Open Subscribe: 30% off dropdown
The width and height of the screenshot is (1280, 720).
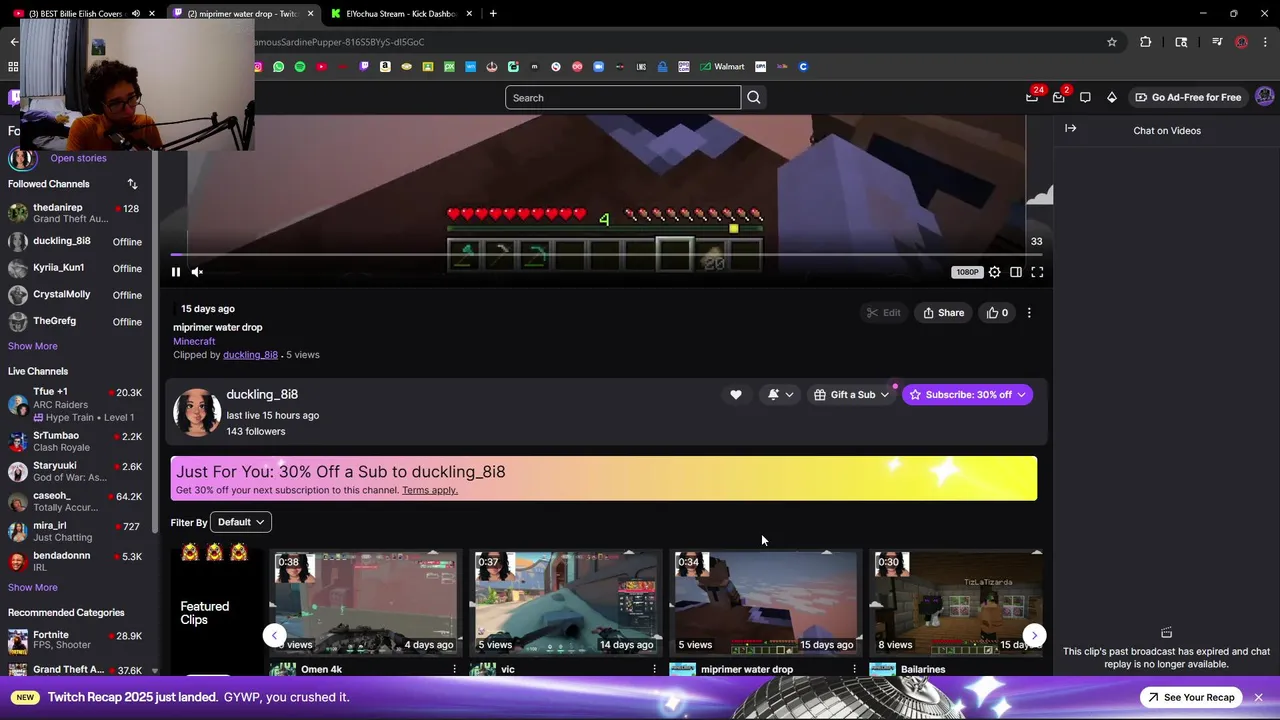coord(968,395)
